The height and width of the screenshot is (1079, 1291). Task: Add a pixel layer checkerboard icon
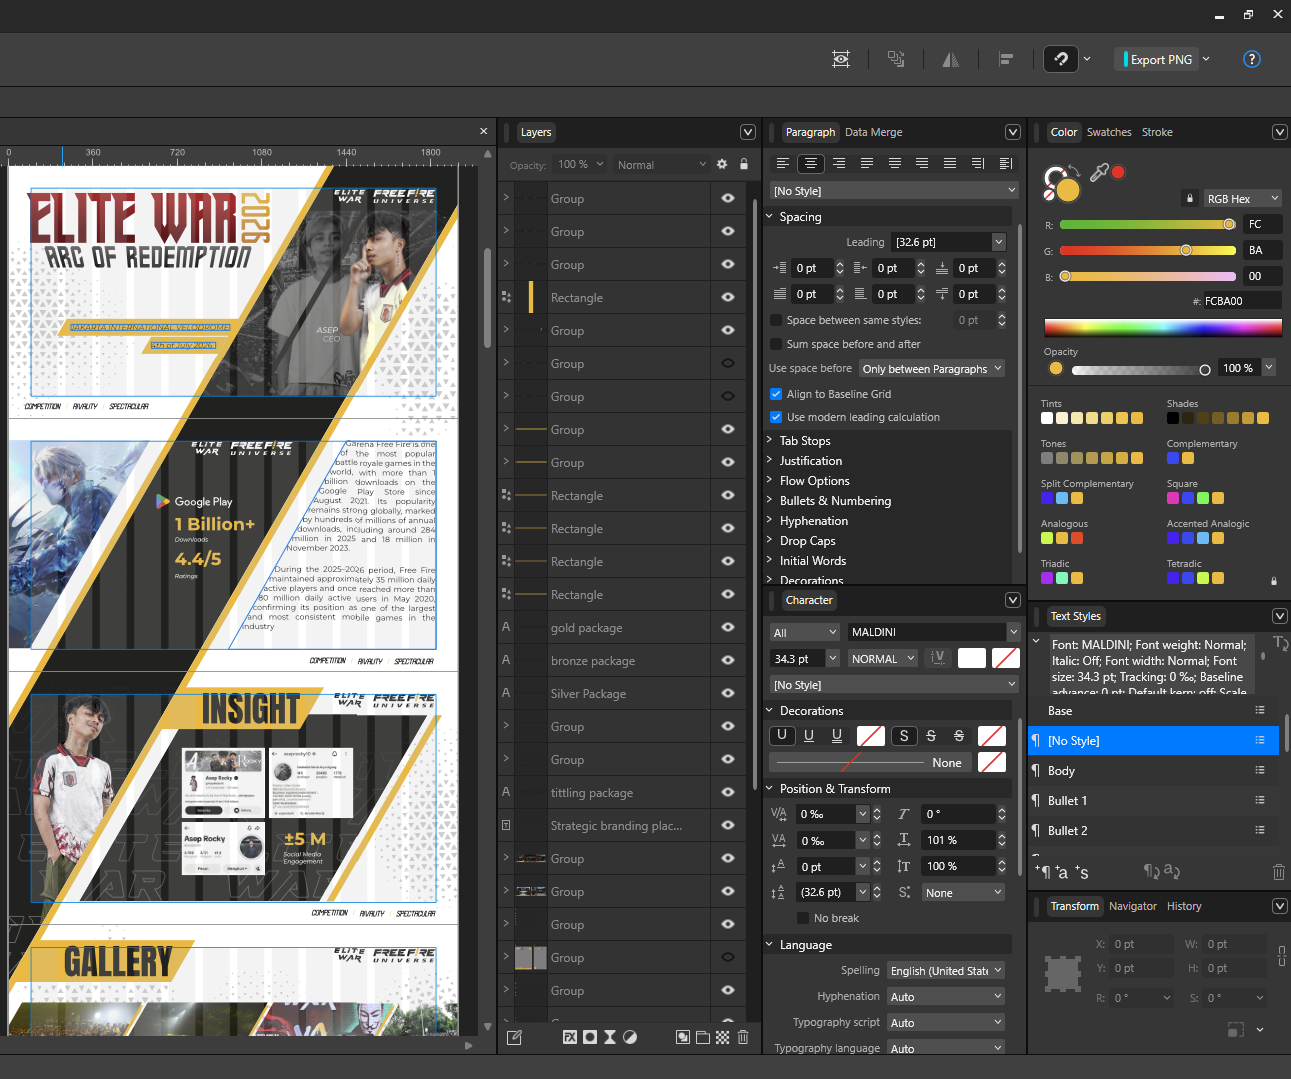coord(723,1037)
